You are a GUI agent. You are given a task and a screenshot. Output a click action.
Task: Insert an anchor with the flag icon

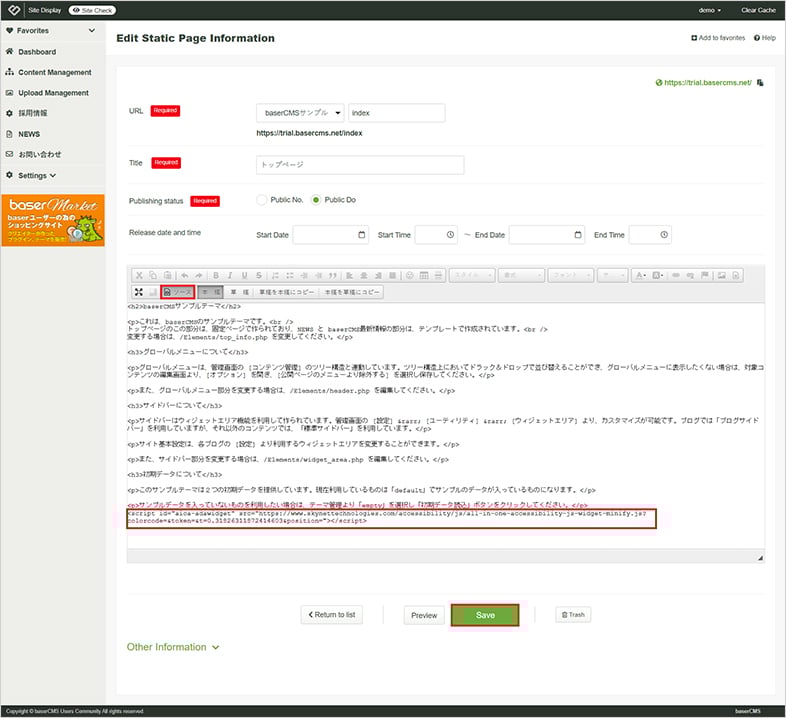[x=705, y=275]
